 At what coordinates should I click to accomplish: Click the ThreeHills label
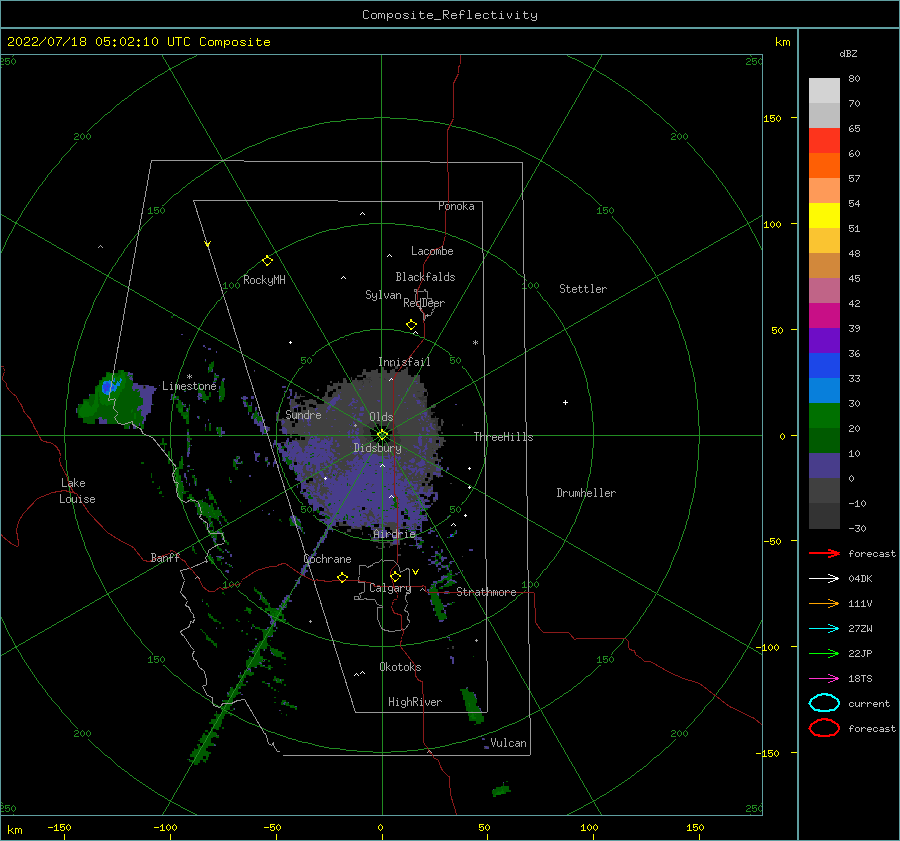[x=503, y=437]
